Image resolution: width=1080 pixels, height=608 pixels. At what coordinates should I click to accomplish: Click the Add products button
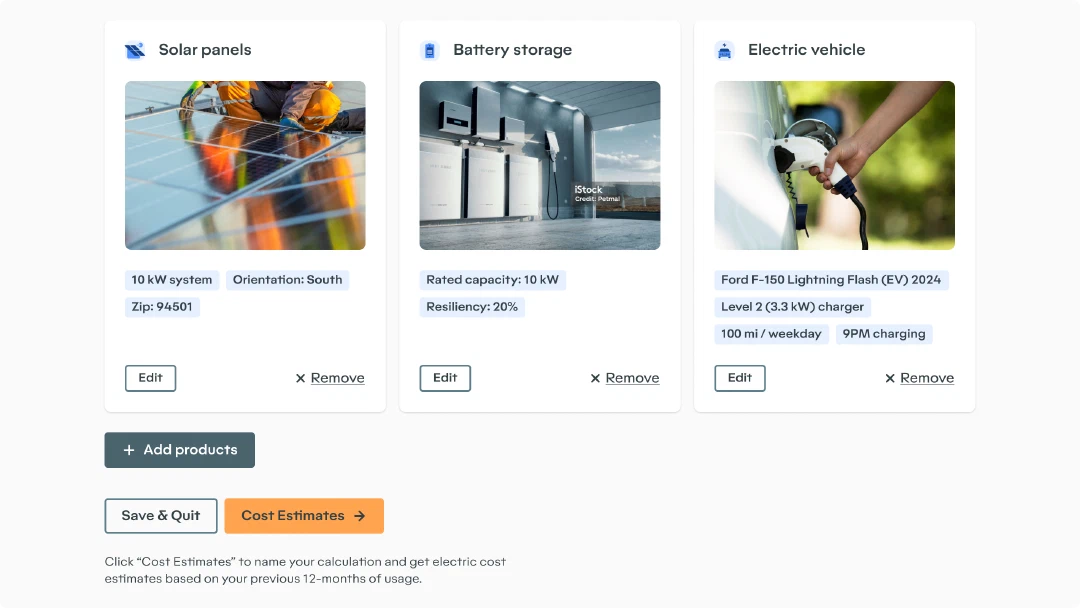[x=180, y=450]
